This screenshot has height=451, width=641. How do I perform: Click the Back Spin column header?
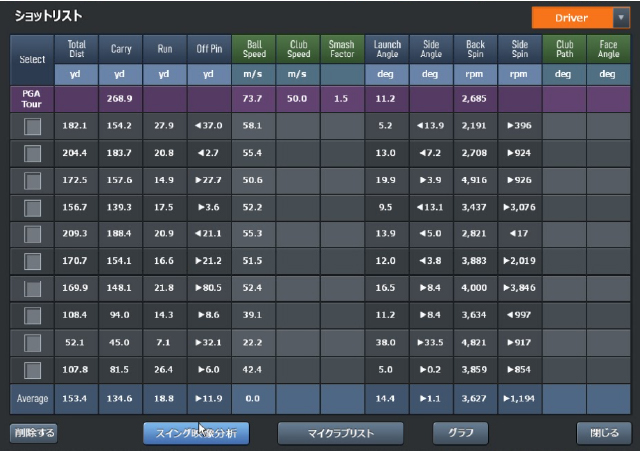coord(475,49)
